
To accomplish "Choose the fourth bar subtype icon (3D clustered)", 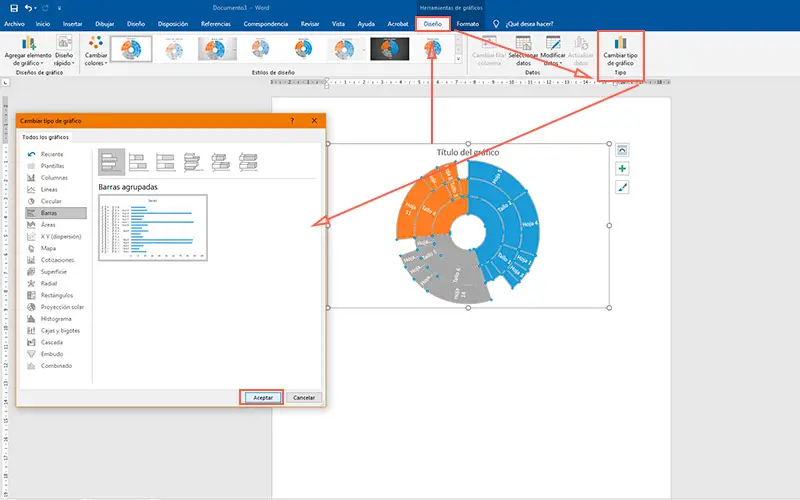I will (192, 162).
